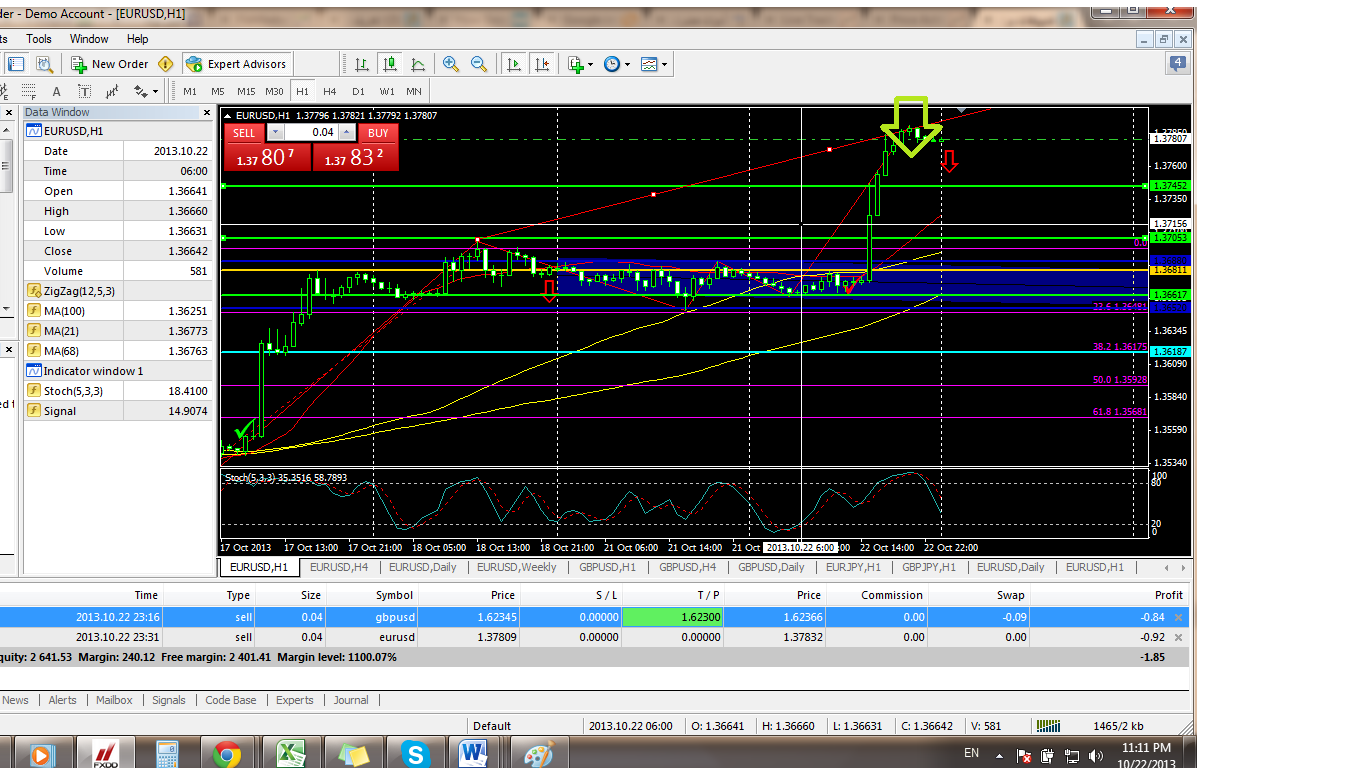The width and height of the screenshot is (1366, 768).
Task: Open Google Chrome from the taskbar
Action: 227,753
